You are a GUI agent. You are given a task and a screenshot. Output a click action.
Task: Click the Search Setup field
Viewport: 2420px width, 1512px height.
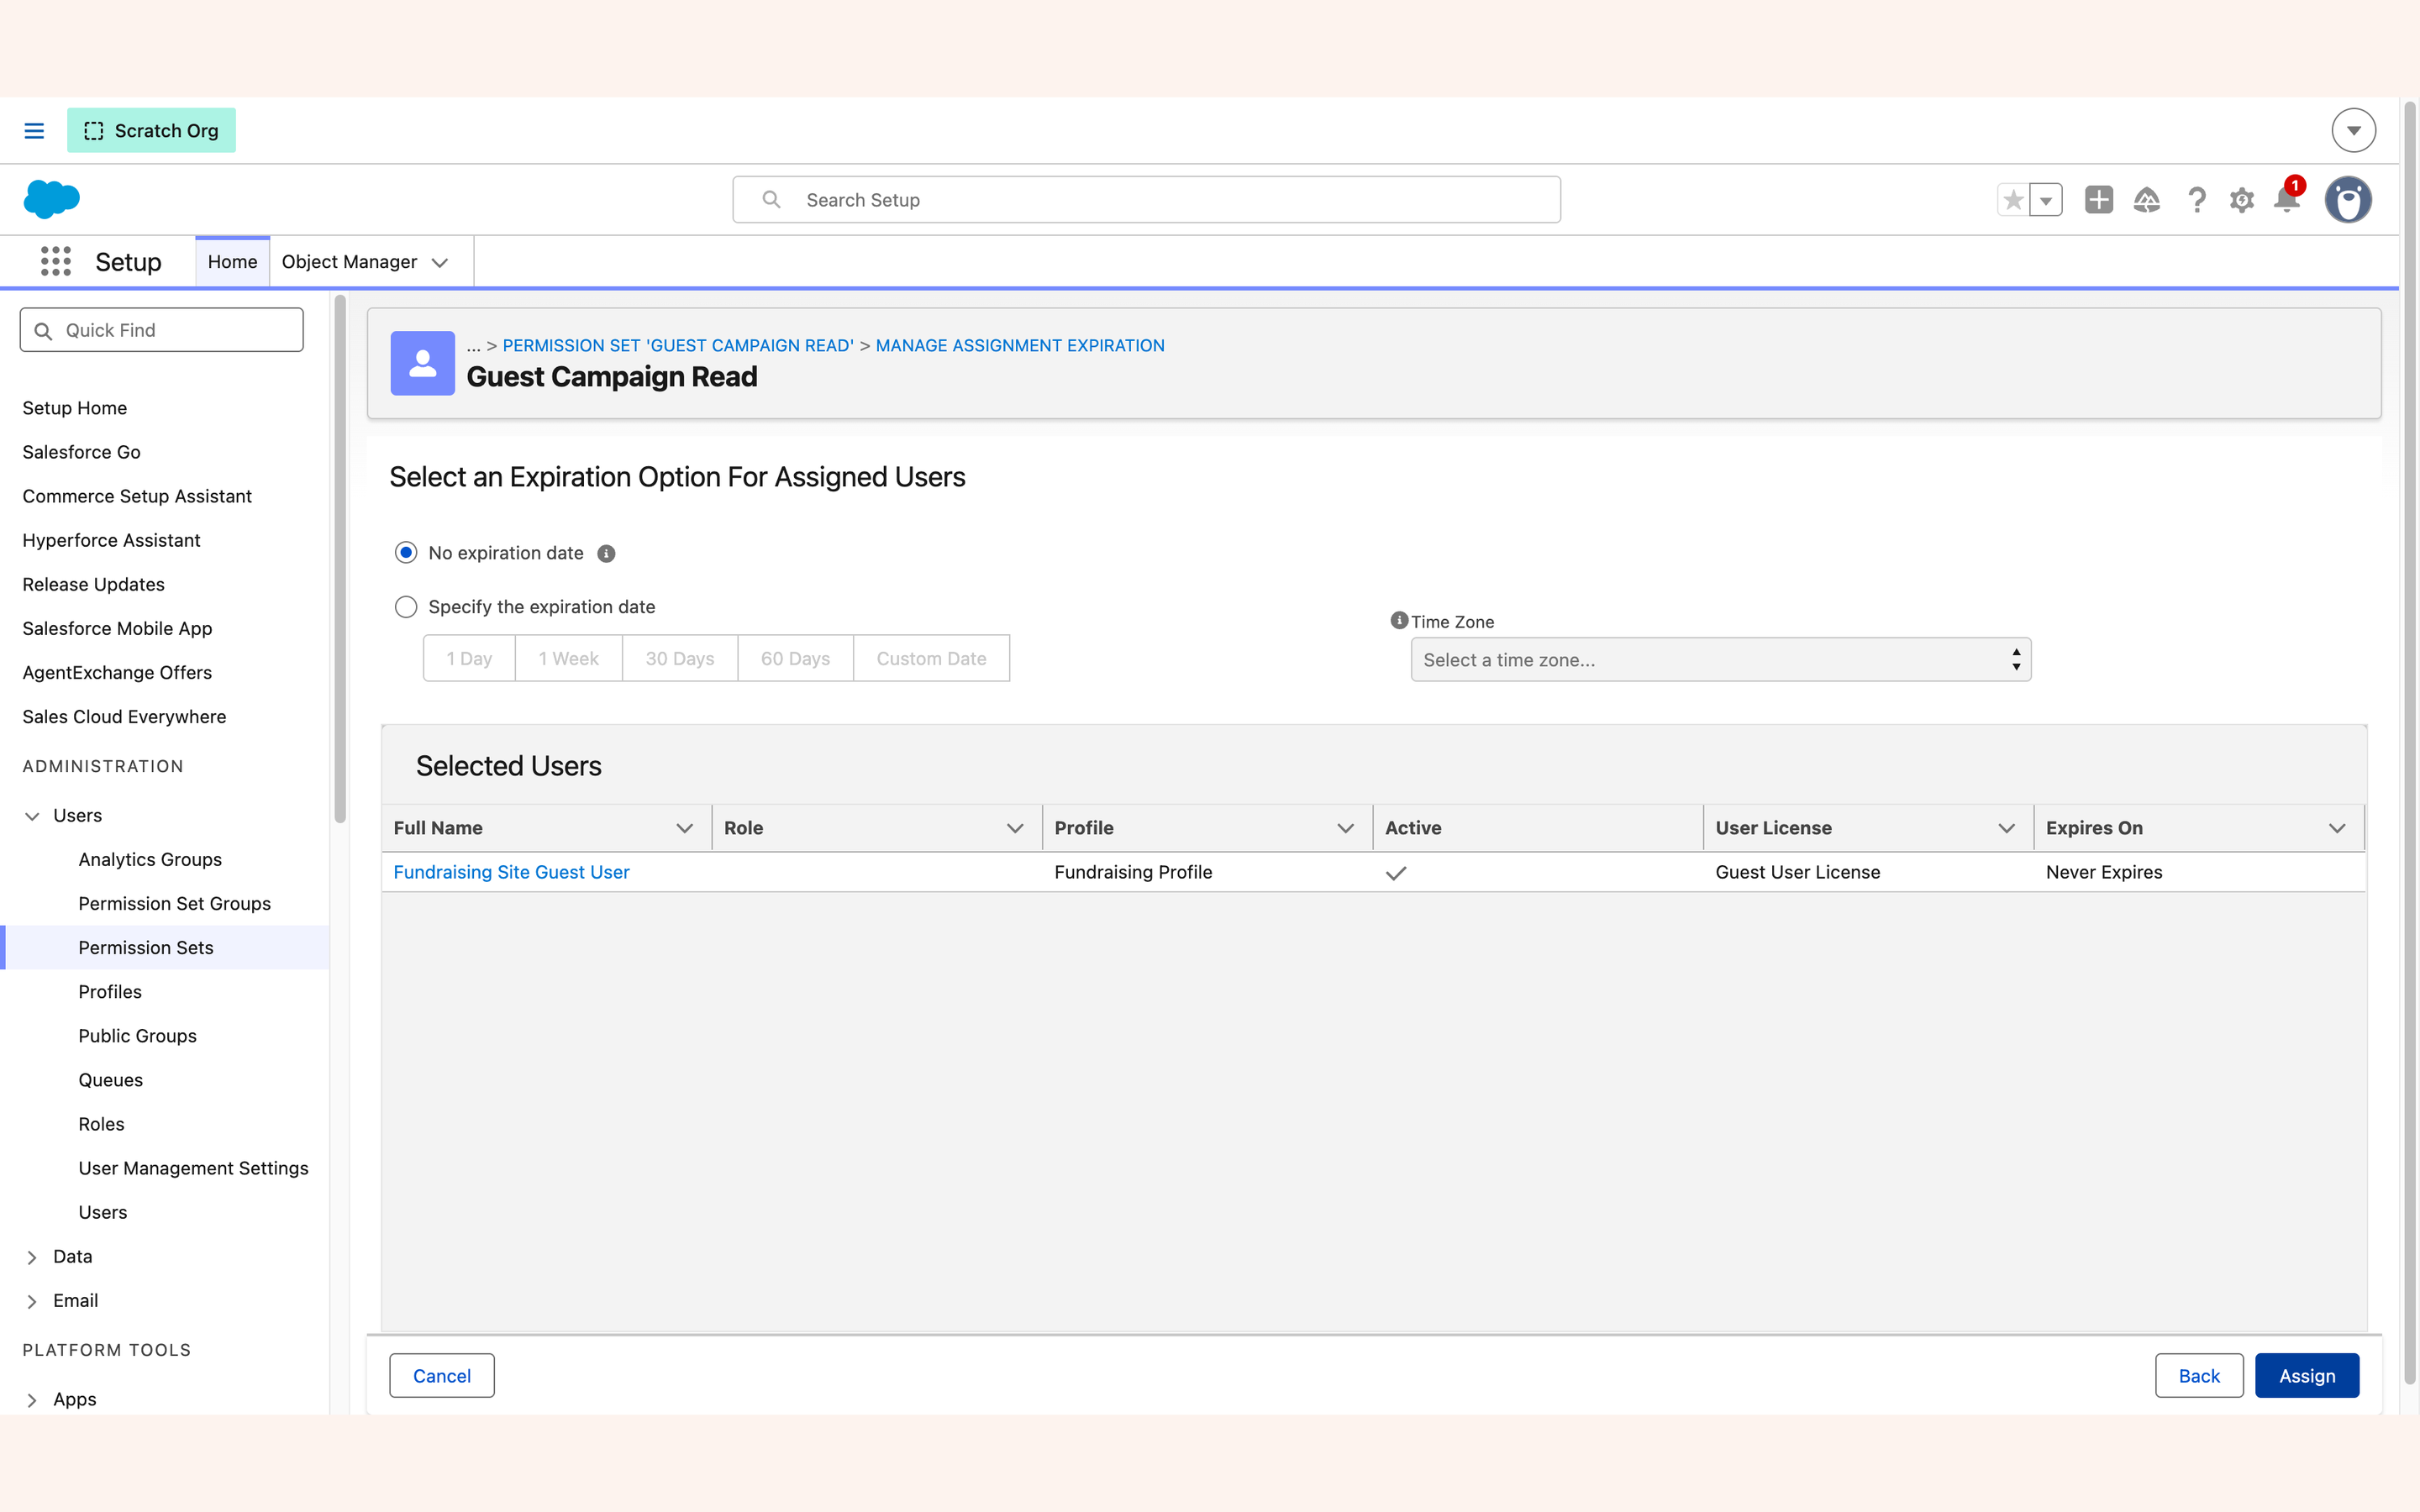pos(1146,200)
